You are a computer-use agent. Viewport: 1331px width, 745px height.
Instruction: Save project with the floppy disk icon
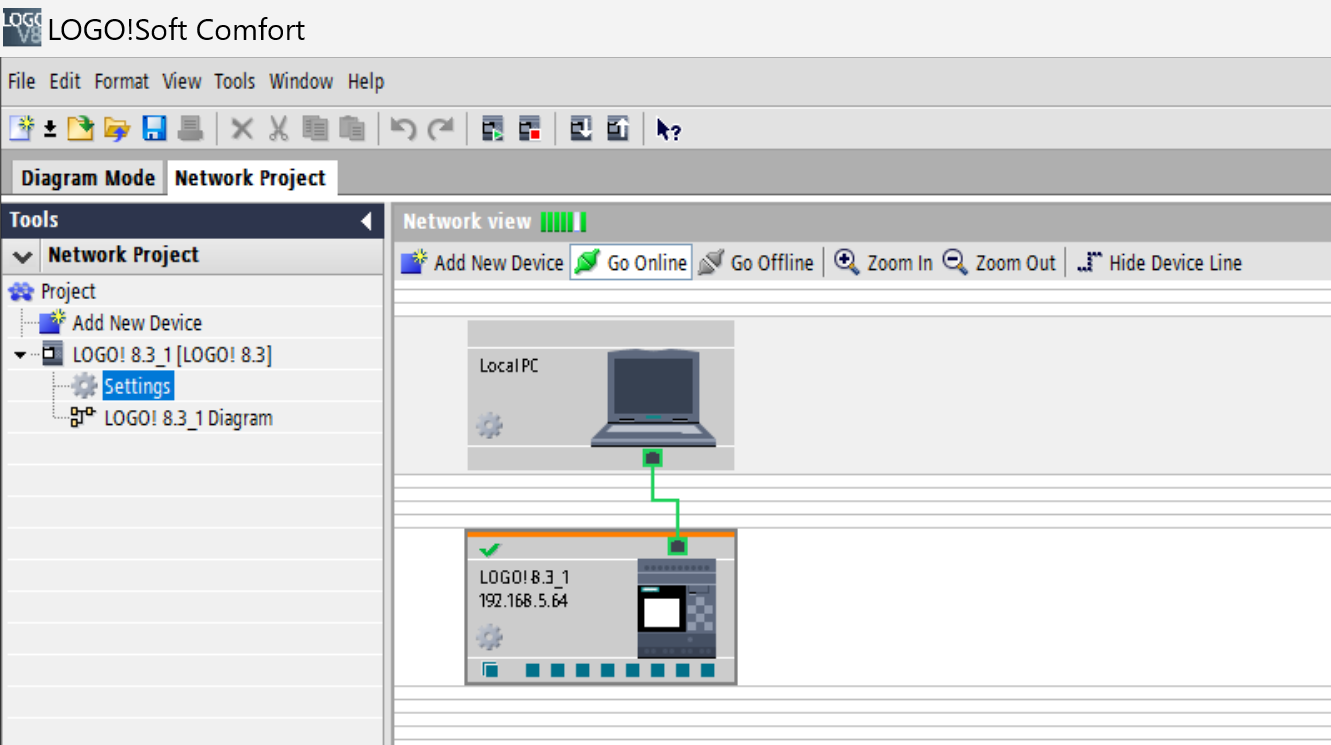coord(154,128)
